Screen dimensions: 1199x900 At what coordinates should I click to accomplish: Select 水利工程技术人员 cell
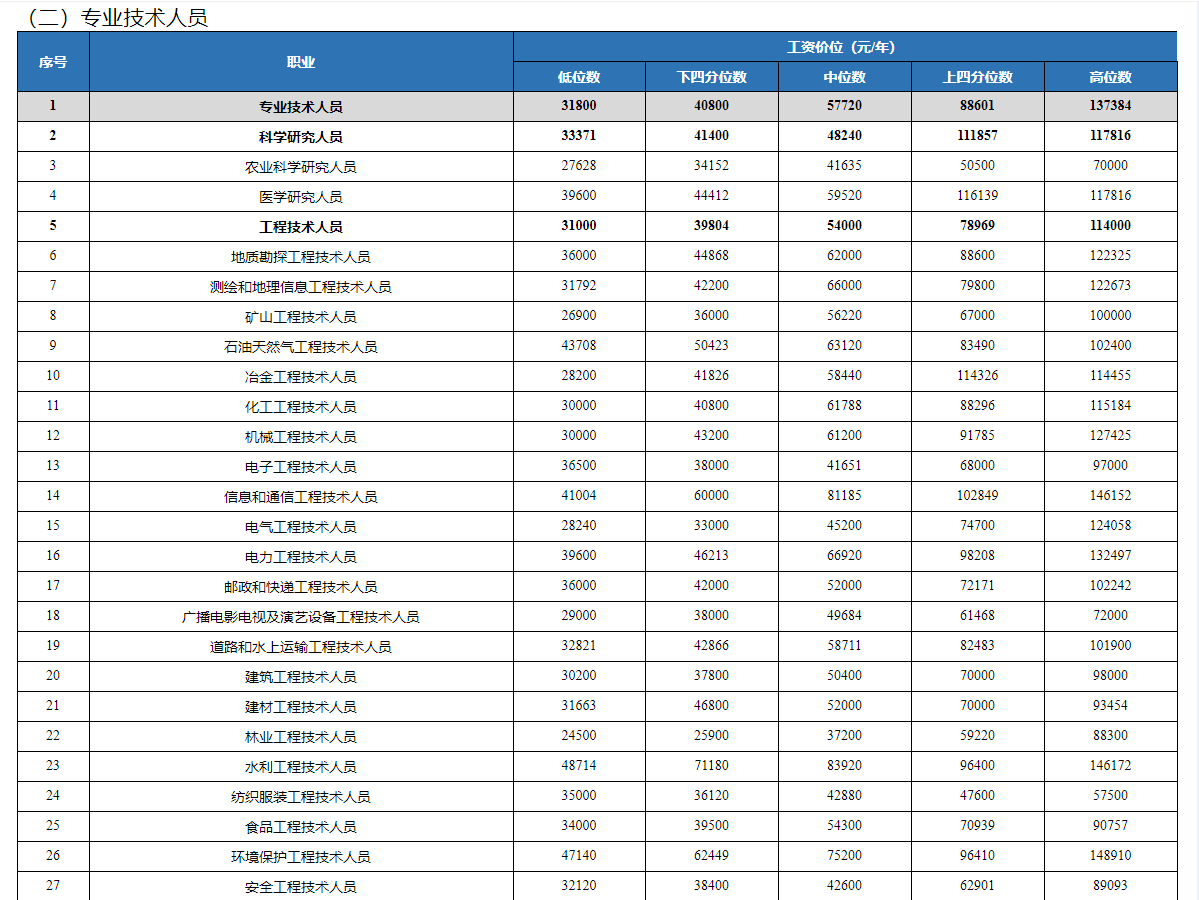pyautogui.click(x=301, y=766)
